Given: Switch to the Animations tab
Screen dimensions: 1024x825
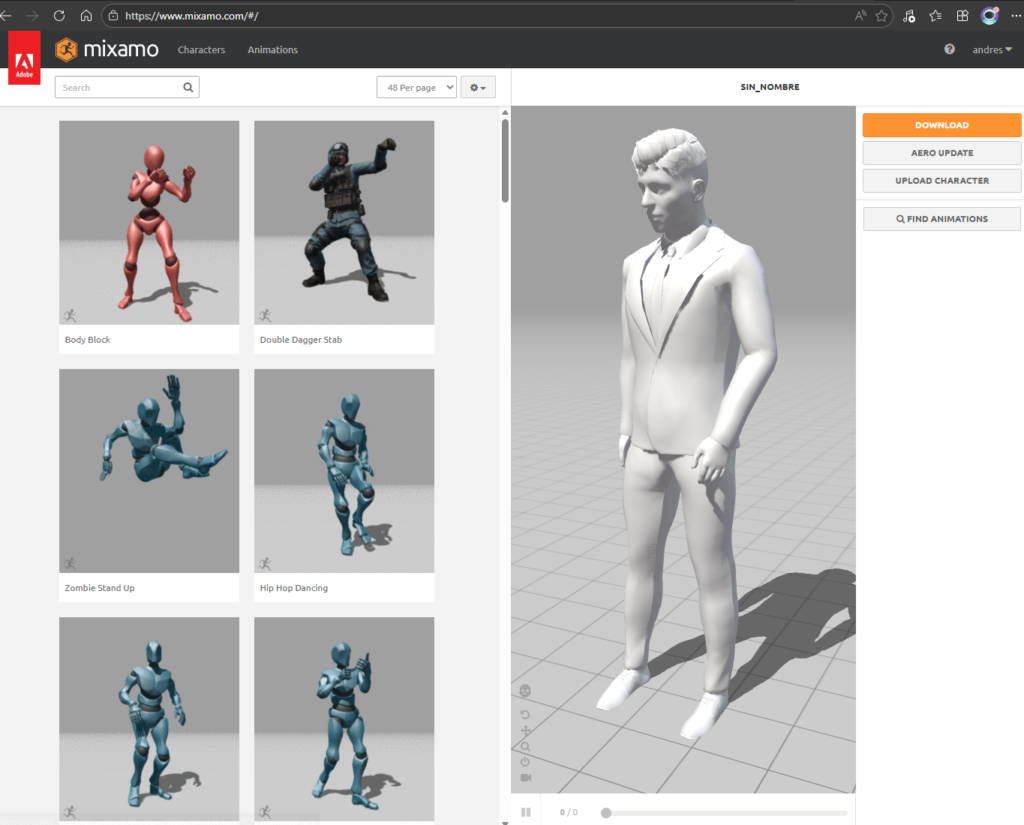Looking at the screenshot, I should point(272,50).
